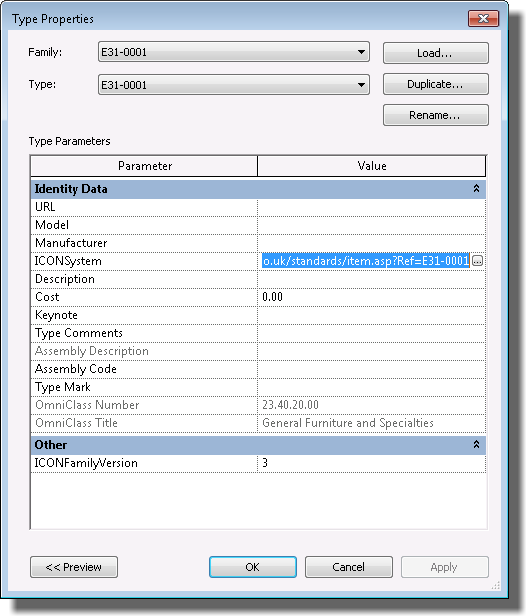Click the << Preview button
The image size is (526, 616).
click(x=74, y=567)
